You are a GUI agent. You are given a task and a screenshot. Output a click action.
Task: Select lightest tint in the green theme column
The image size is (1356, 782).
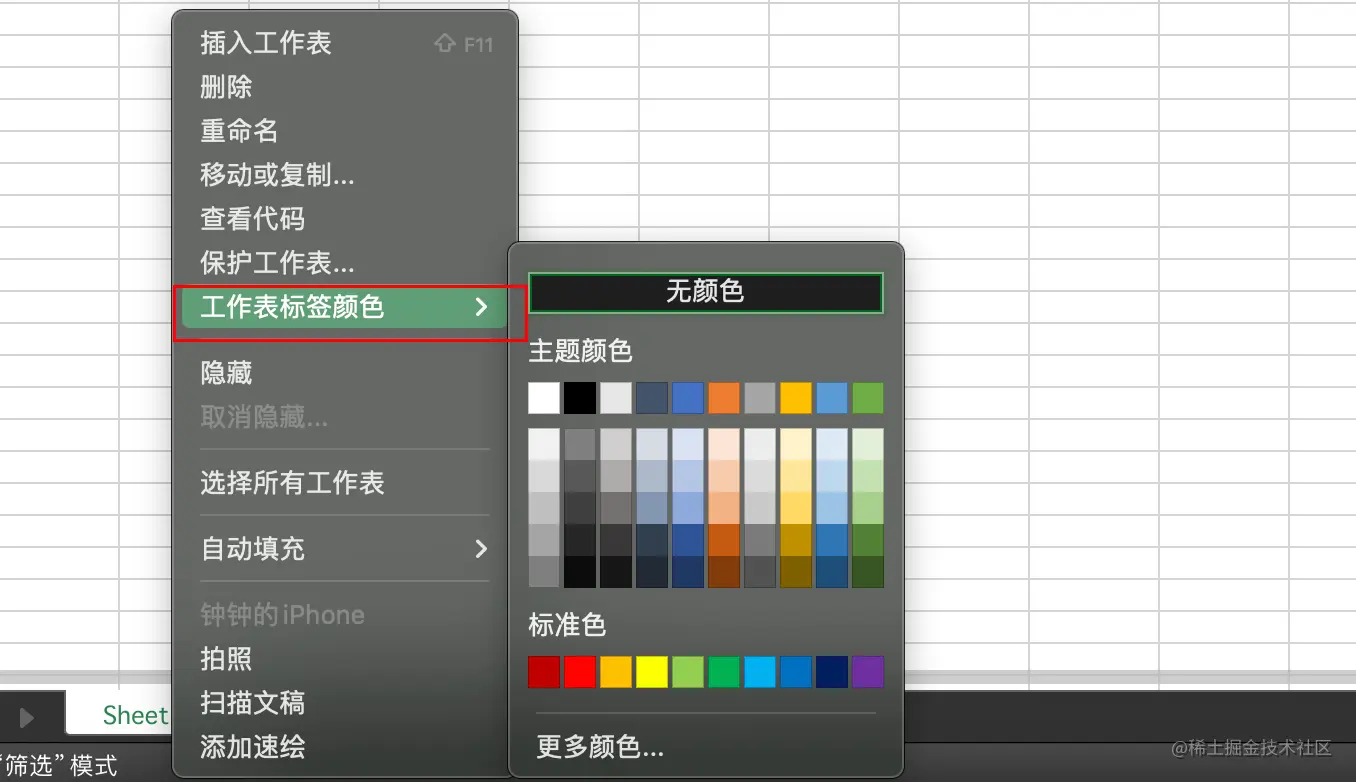(868, 444)
